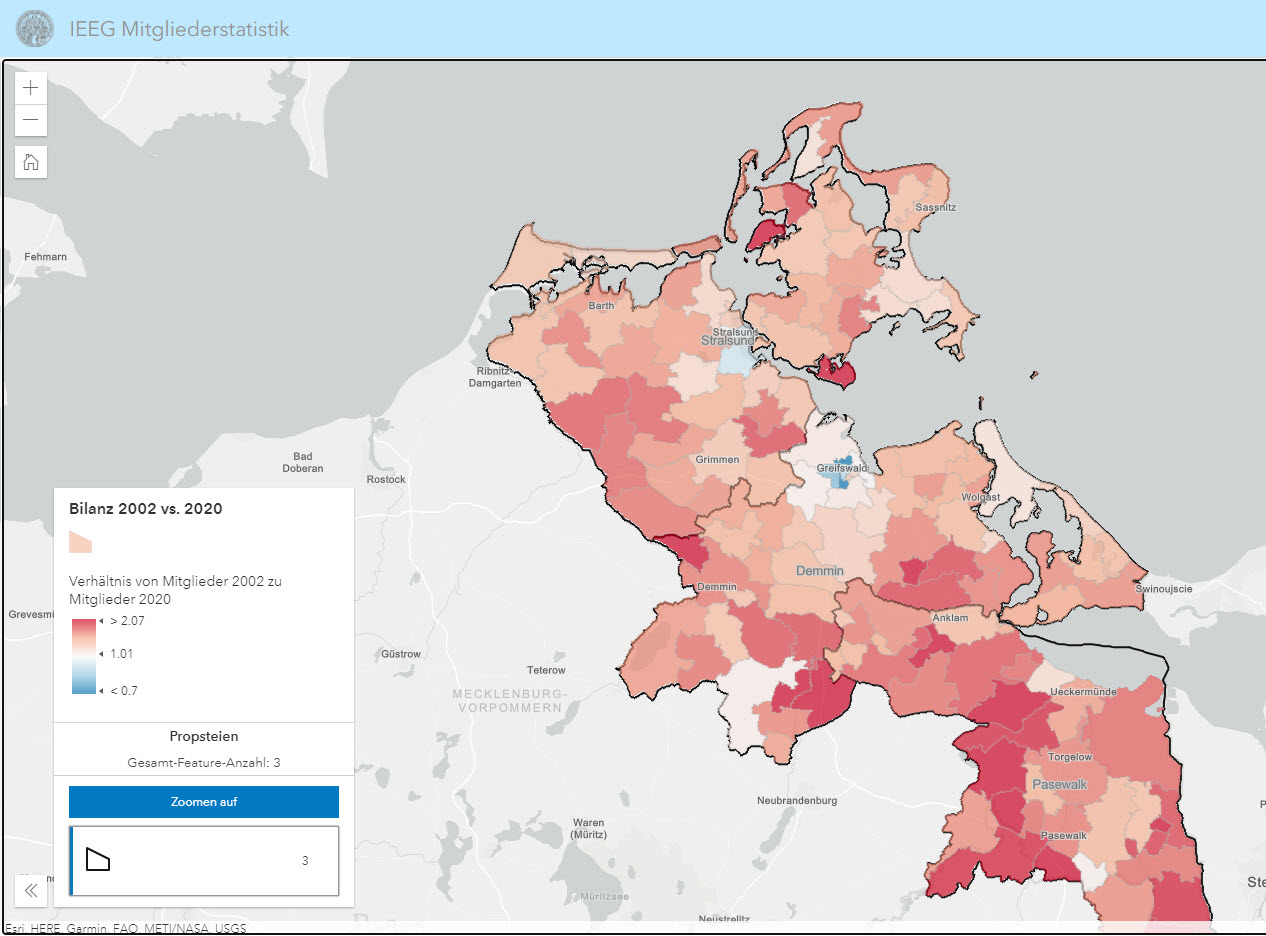
Task: Click the polygon outline icon in feature list
Action: coord(98,860)
